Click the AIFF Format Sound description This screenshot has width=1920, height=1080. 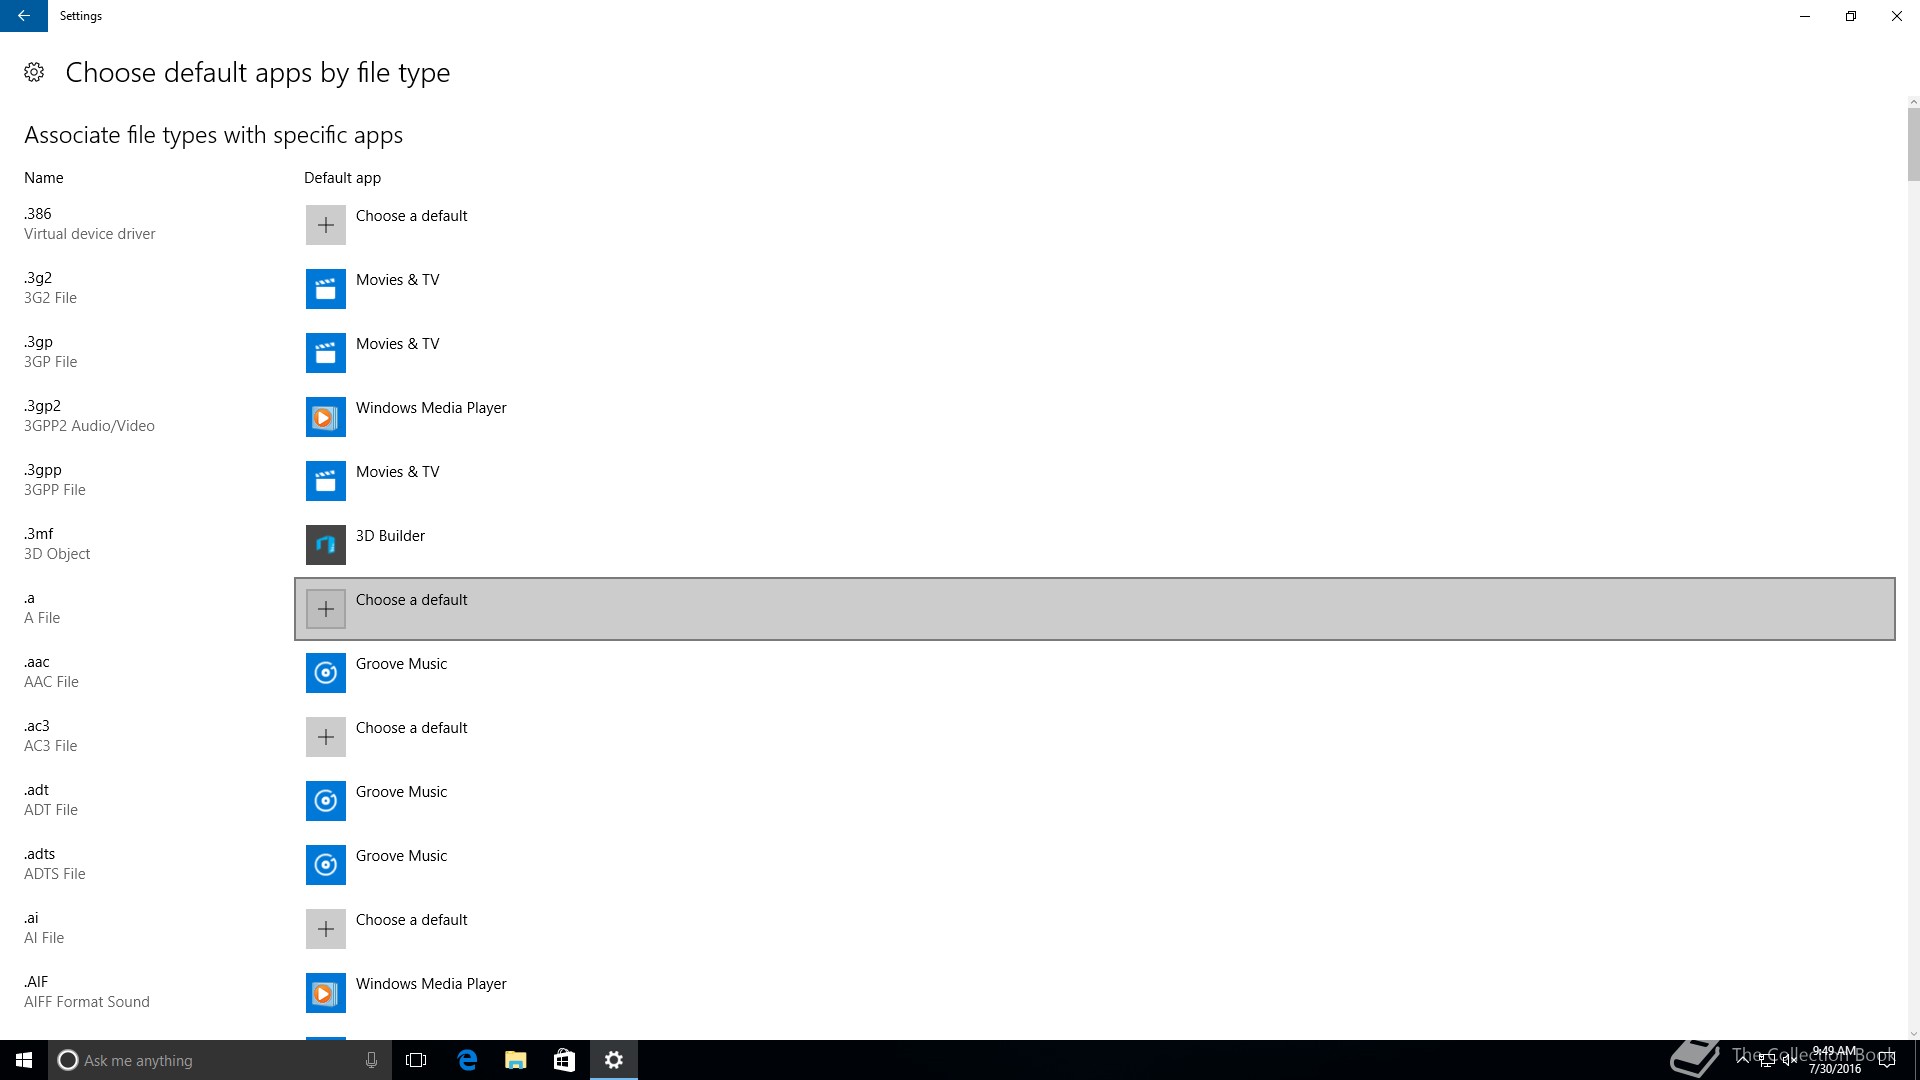[x=87, y=1002]
